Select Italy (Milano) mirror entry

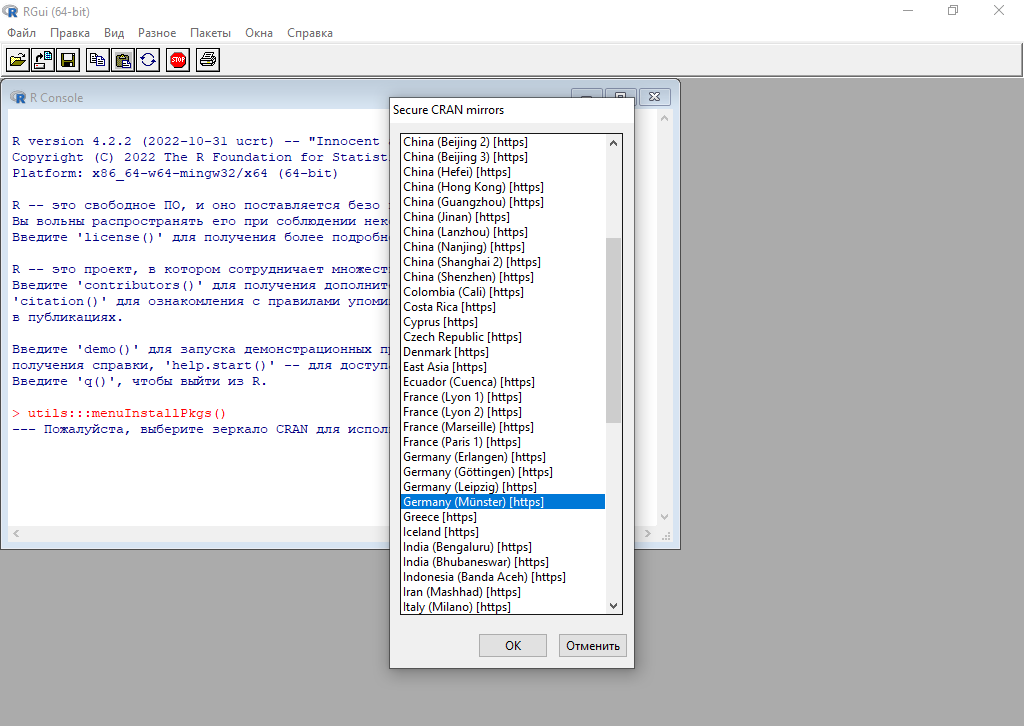point(456,607)
